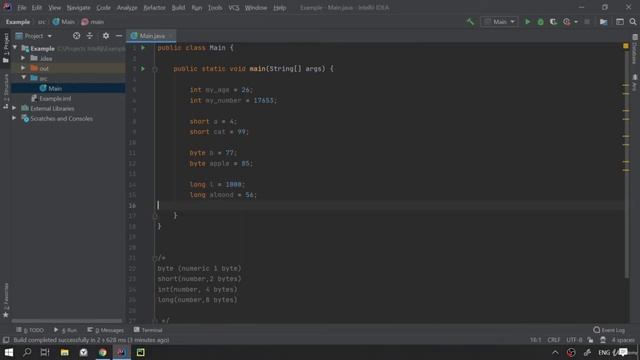Expand External Libraries node

14,108
